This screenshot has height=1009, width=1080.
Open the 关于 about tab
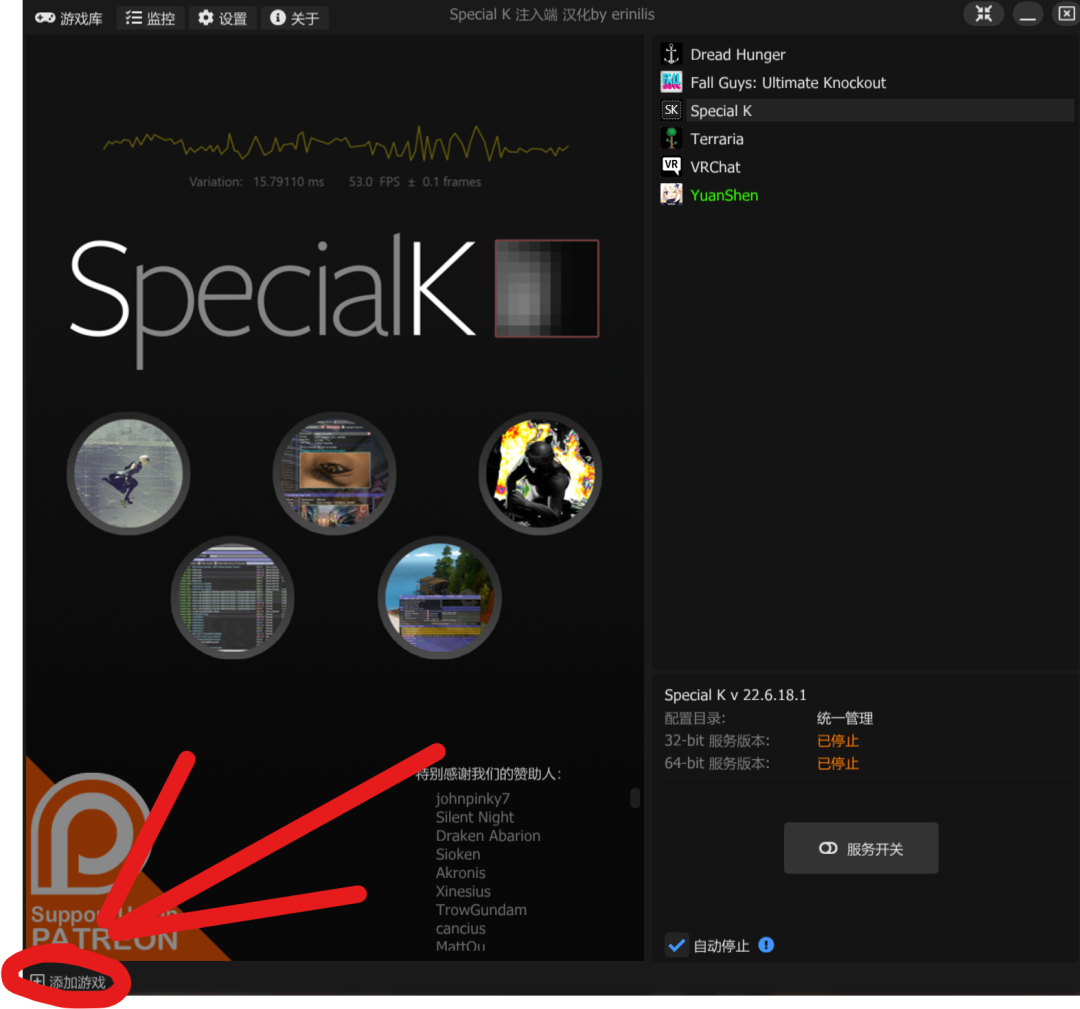[x=294, y=18]
